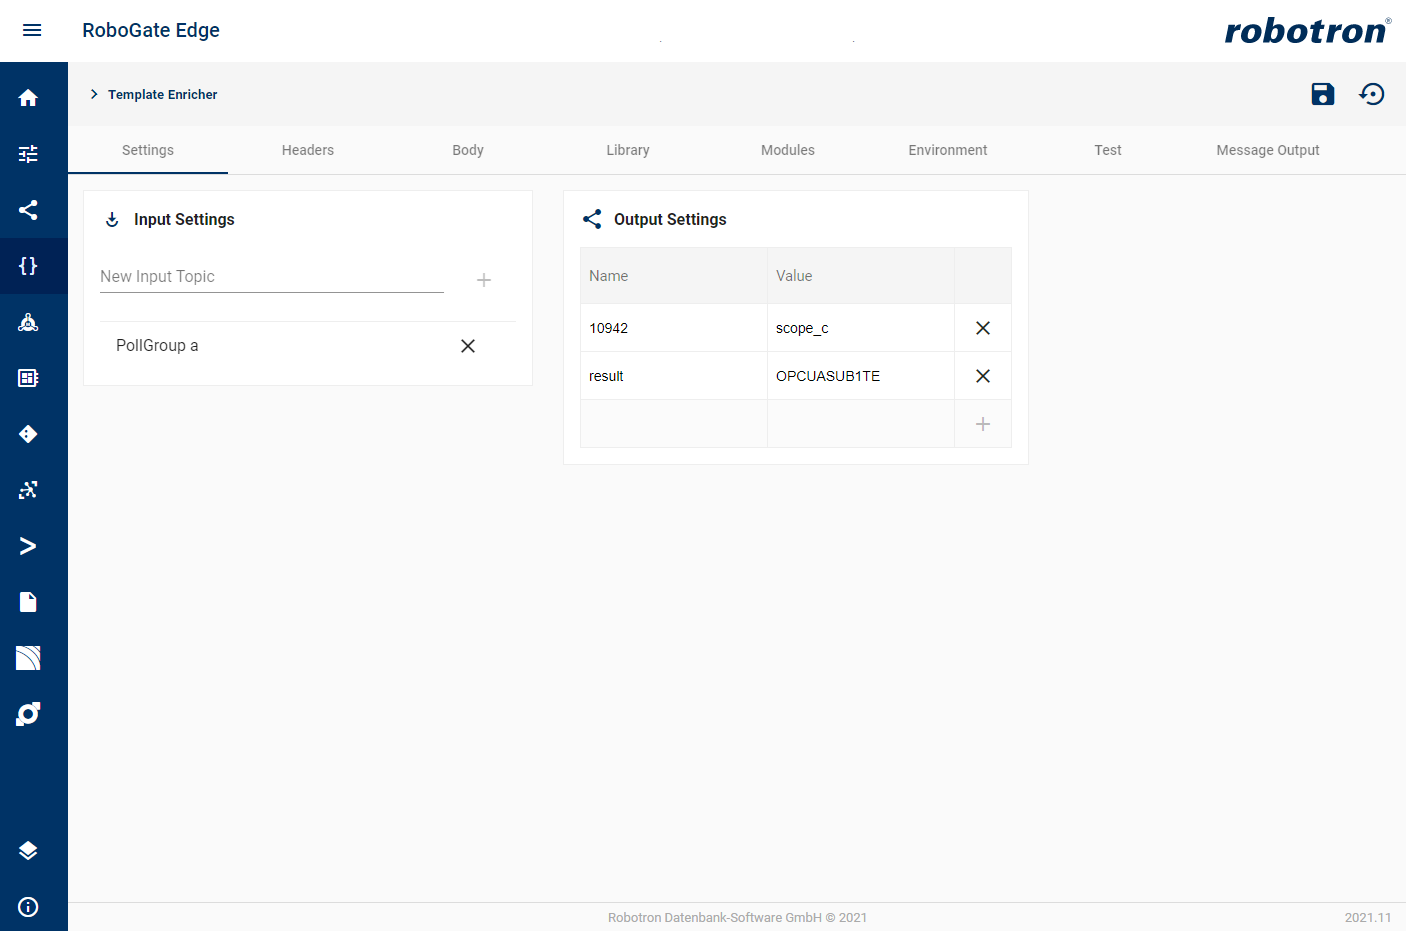Select the result name cell
Image resolution: width=1406 pixels, height=931 pixels.
(x=674, y=376)
